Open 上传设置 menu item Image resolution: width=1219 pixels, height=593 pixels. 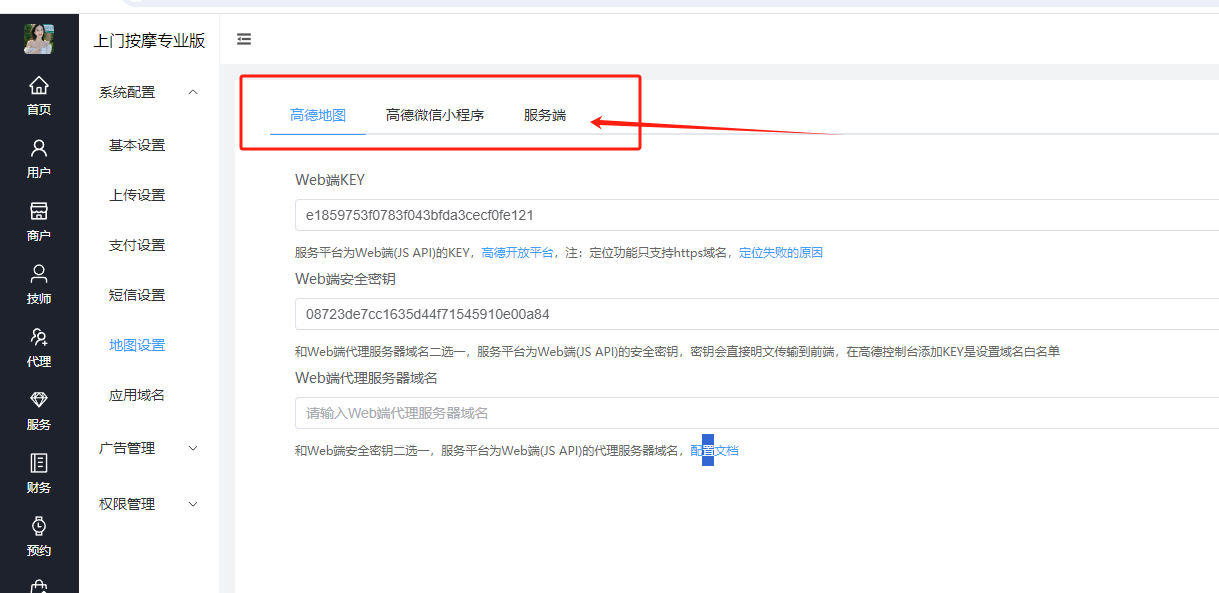[137, 195]
